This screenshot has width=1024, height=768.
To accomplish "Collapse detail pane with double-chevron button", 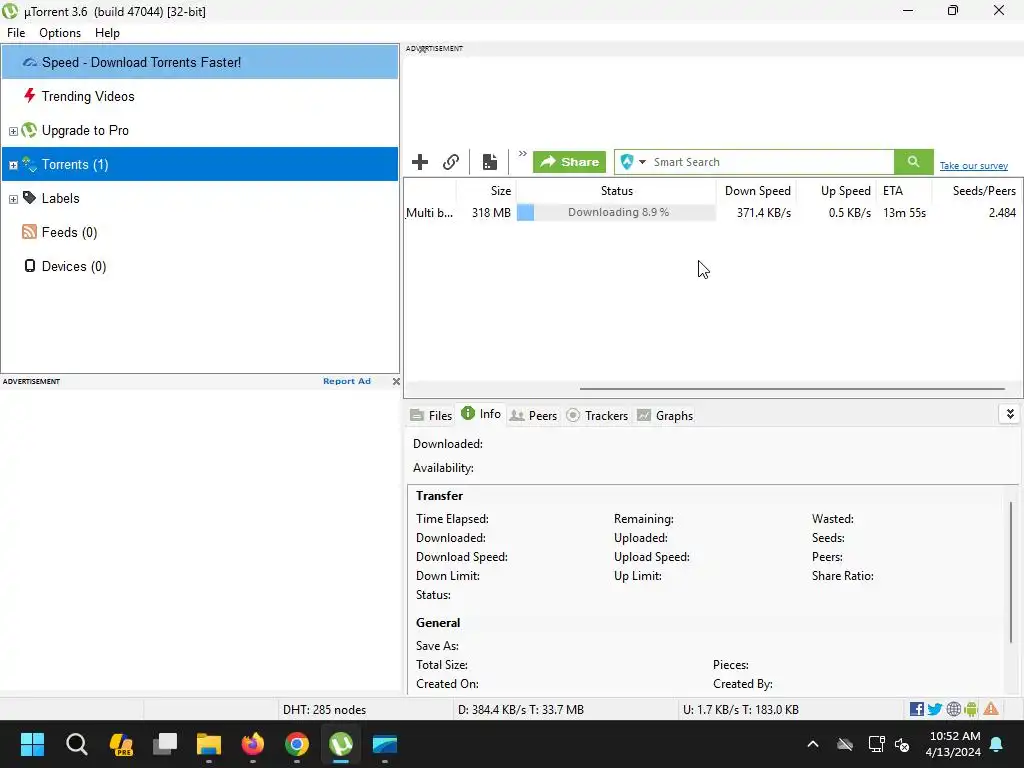I will pyautogui.click(x=1010, y=414).
